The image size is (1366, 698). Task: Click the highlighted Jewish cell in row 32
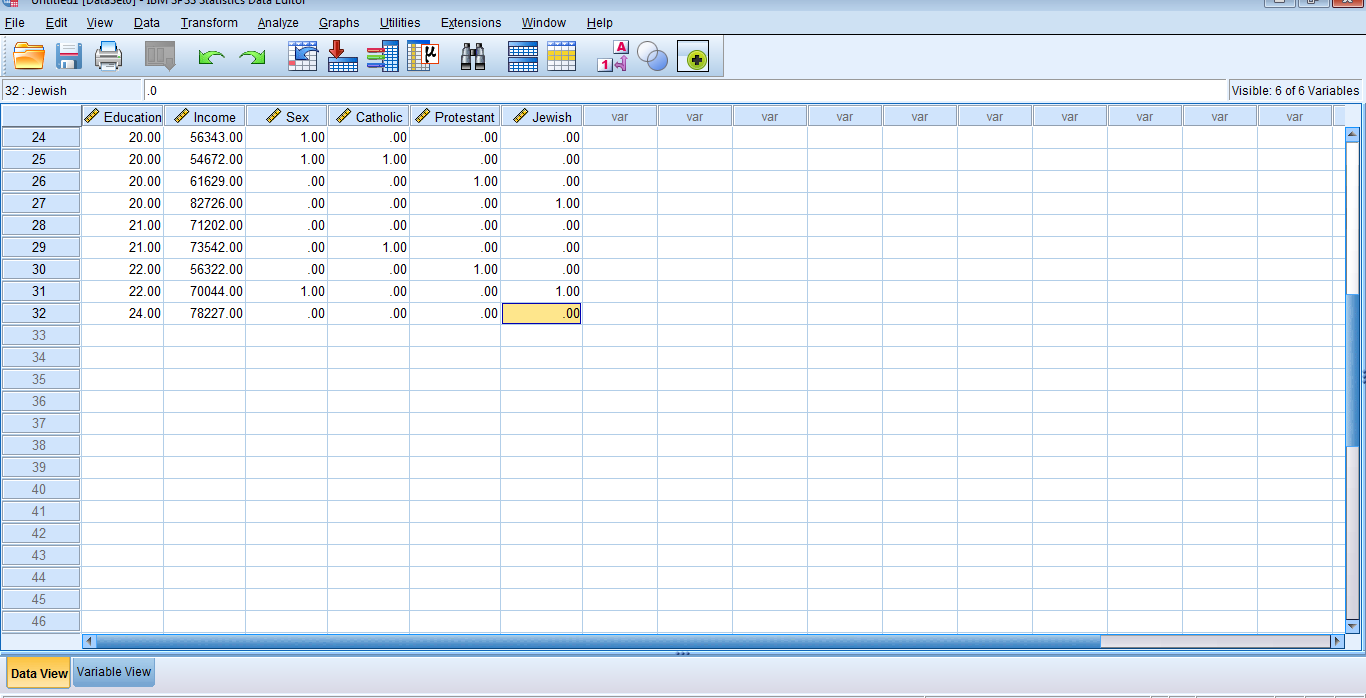point(541,313)
